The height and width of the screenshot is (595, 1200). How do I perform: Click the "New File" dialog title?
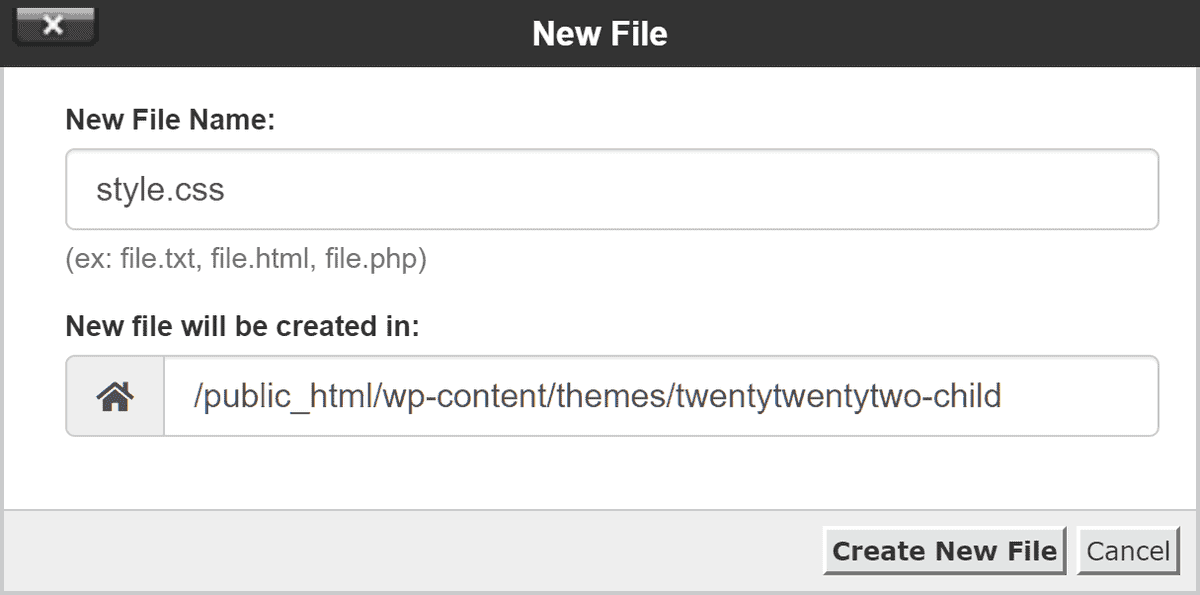pos(599,34)
